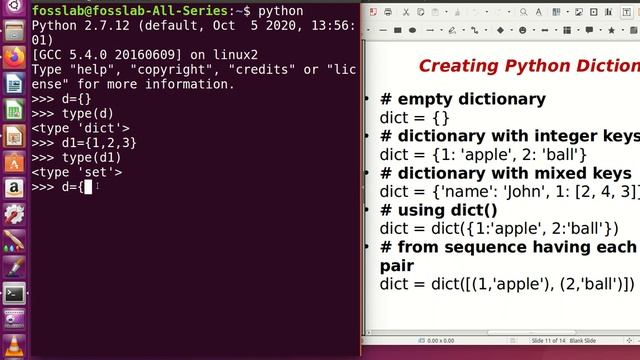Open LibreOffice Impress from the launcher
The image size is (640, 360).
pyautogui.click(x=14, y=136)
